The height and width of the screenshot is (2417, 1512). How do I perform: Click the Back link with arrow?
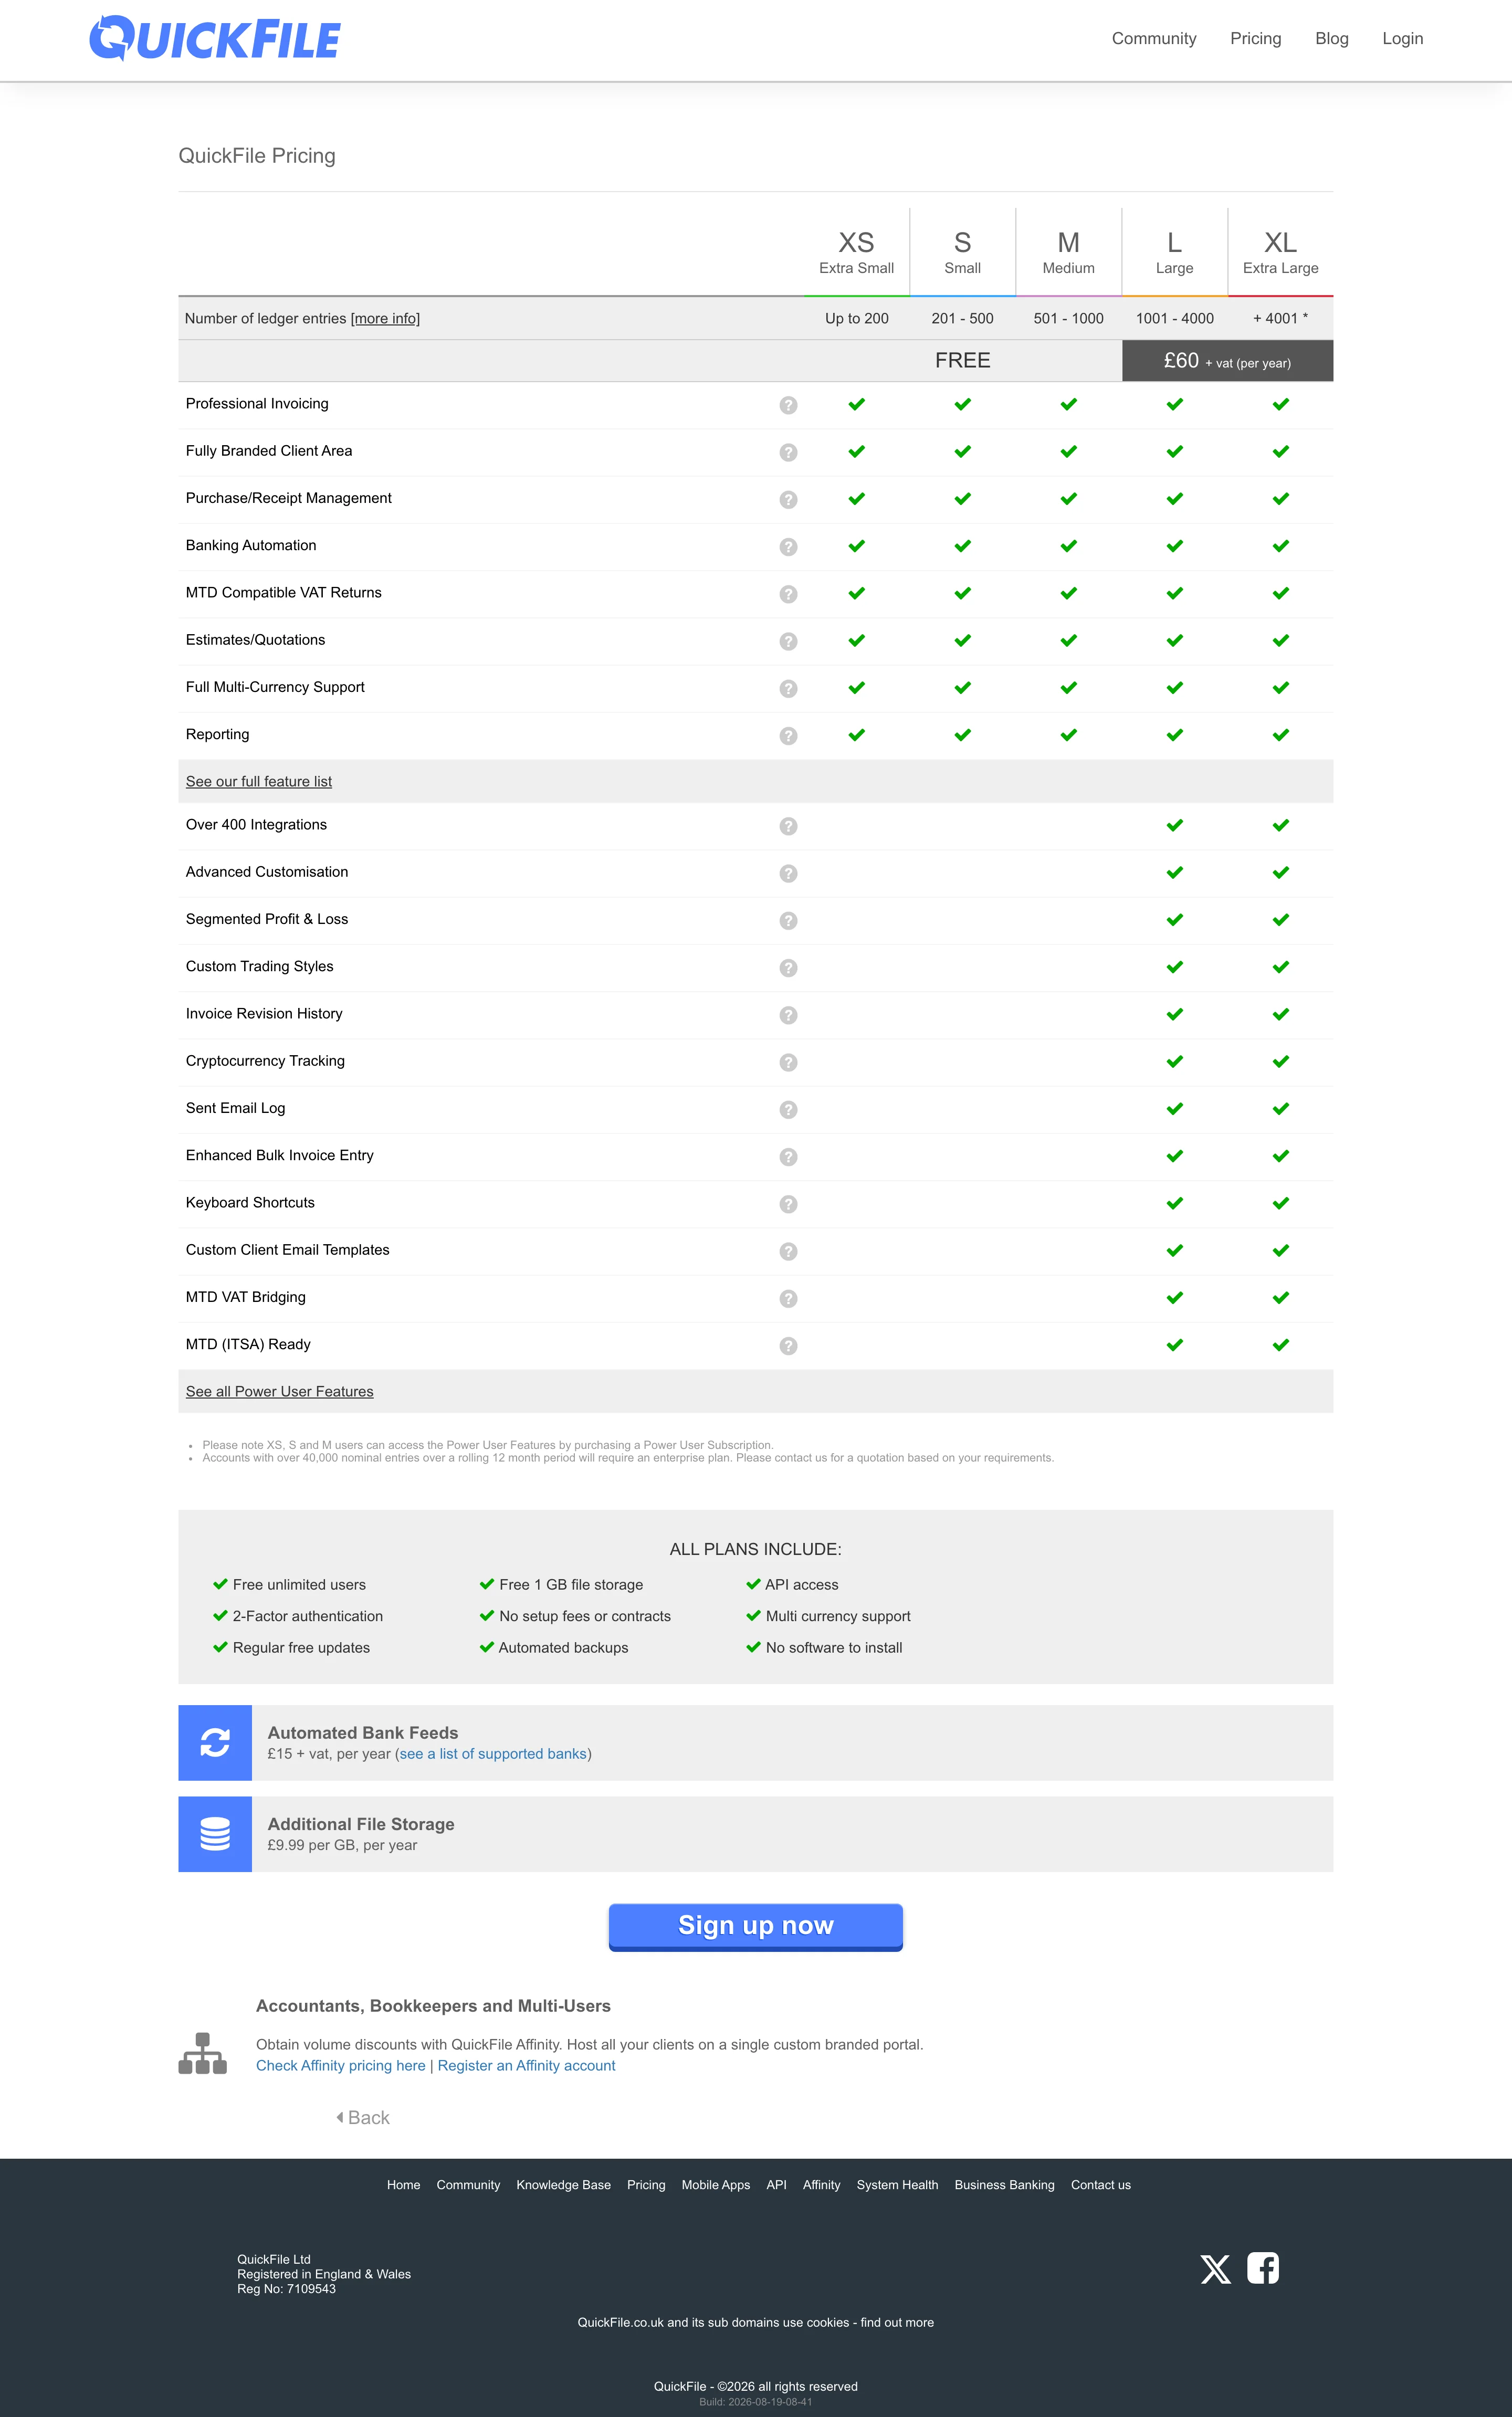(363, 2117)
